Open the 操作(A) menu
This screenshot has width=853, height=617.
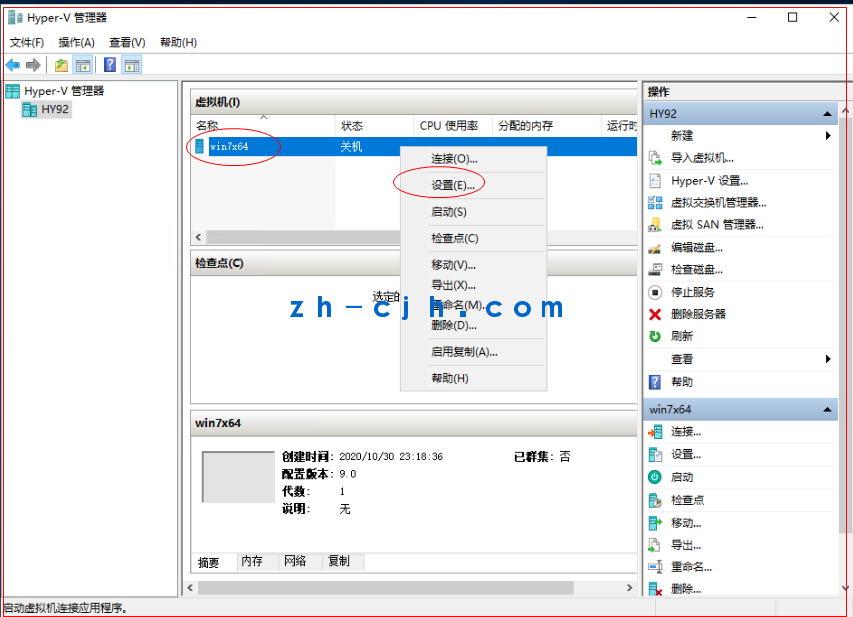click(x=77, y=42)
